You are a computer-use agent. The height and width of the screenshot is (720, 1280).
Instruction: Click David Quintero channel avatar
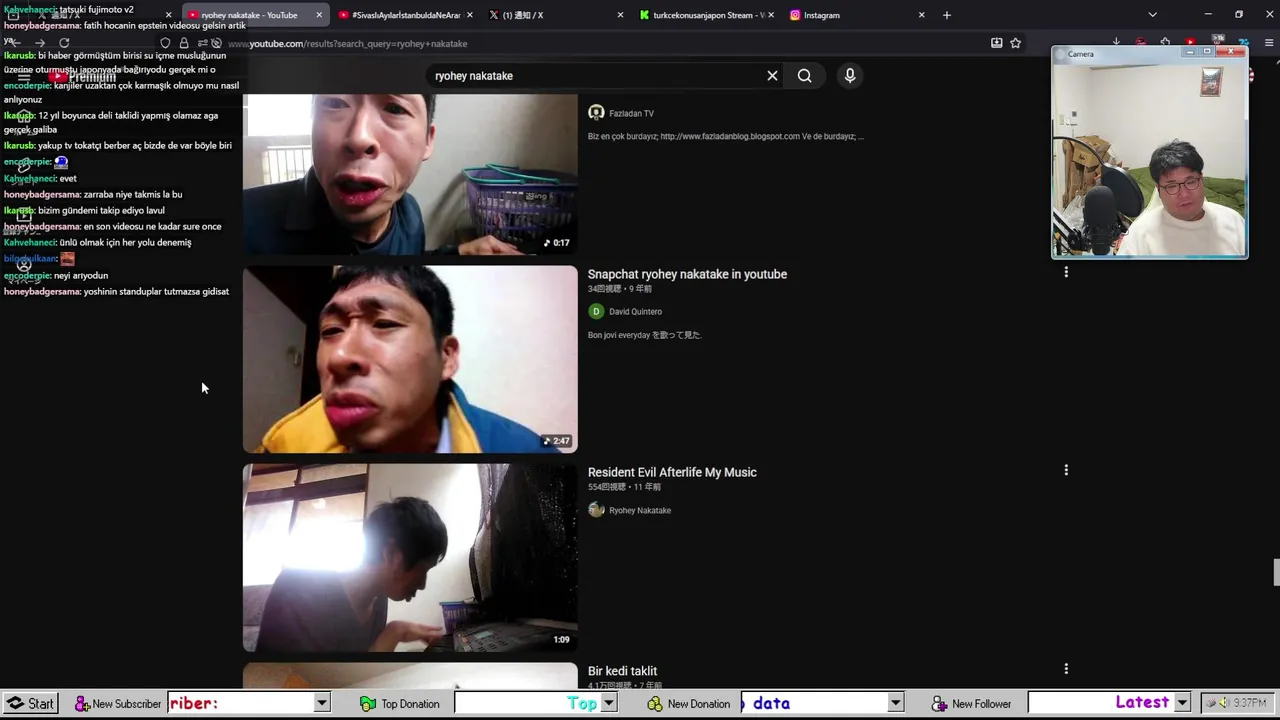point(596,311)
